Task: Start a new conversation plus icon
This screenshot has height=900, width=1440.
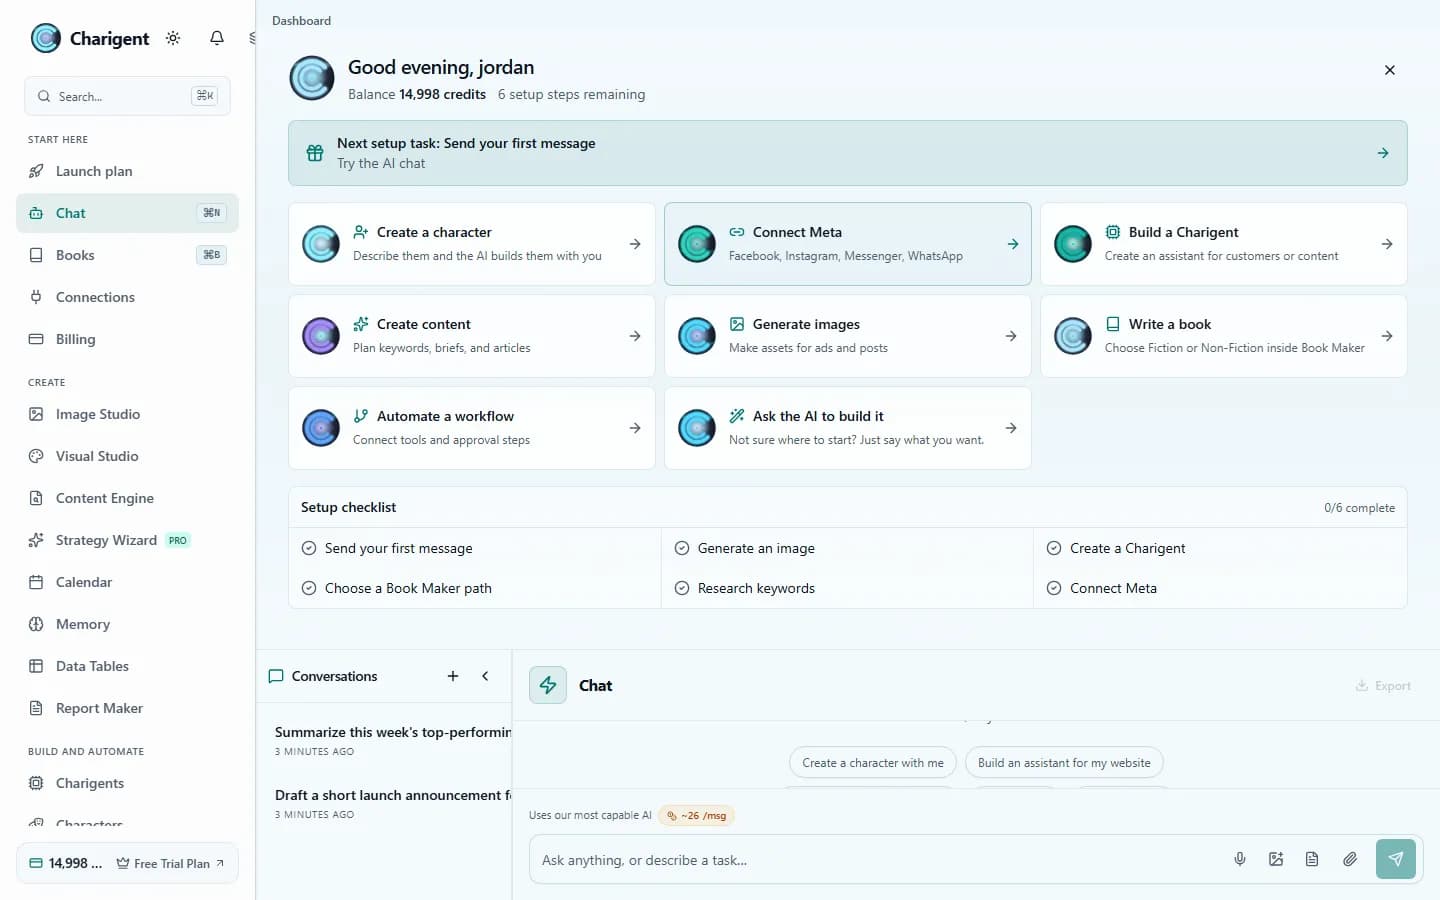Action: (453, 676)
